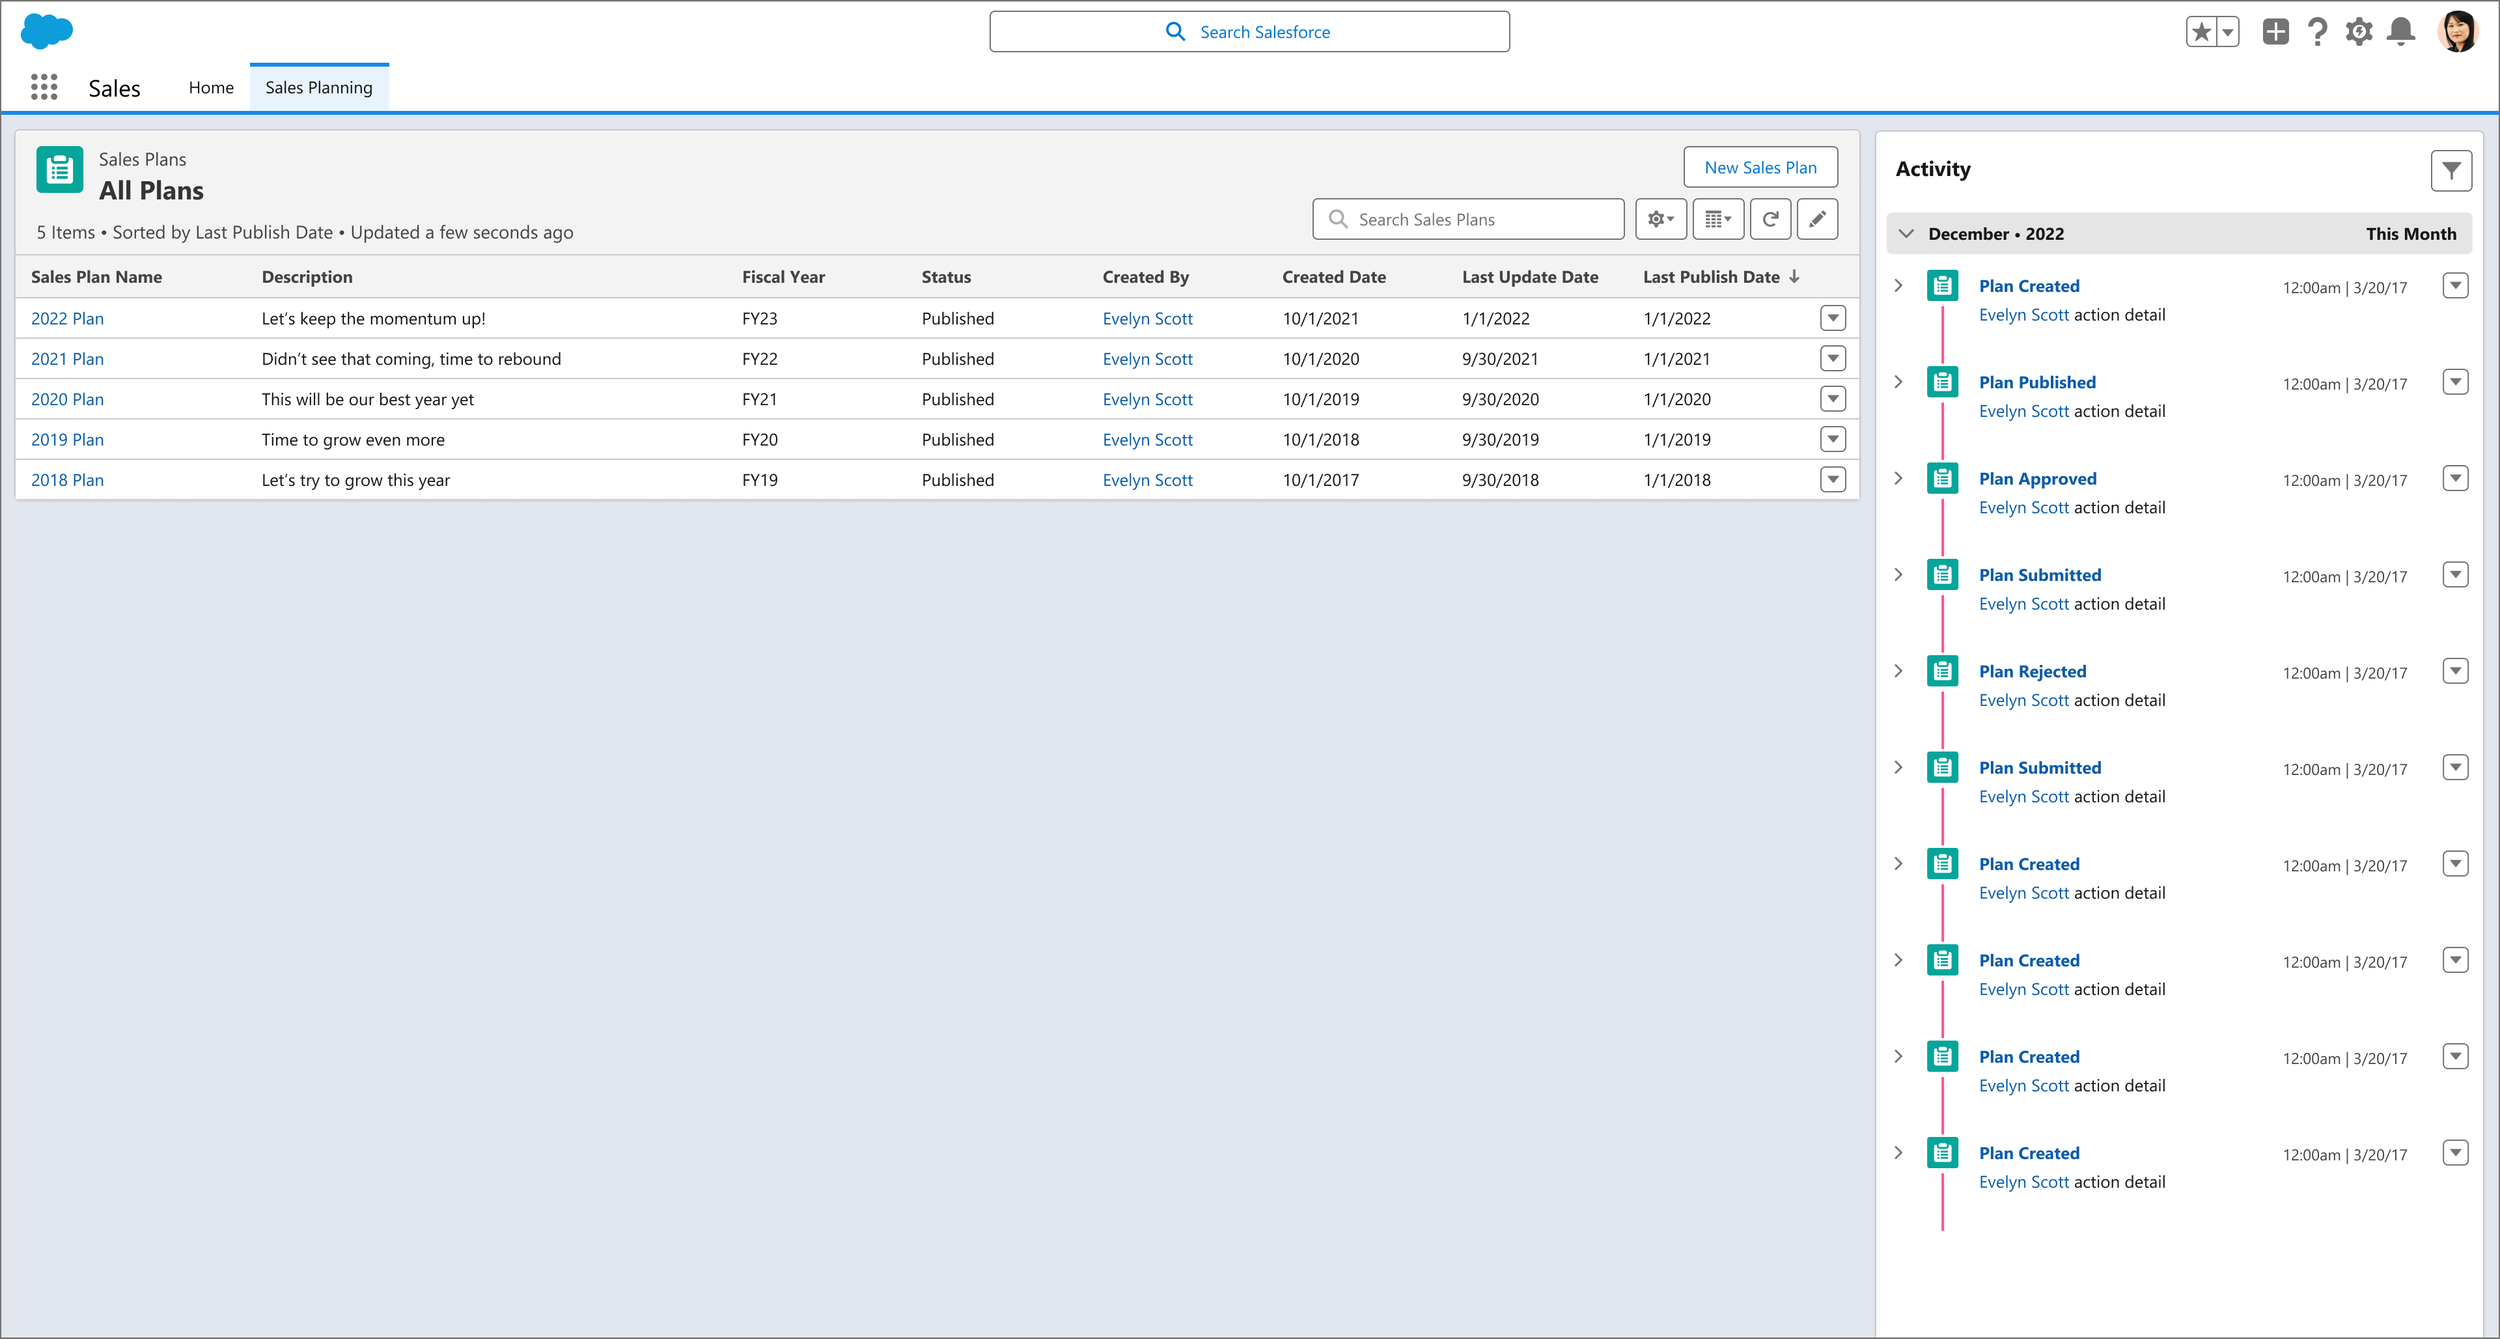Click the Salesforce favorites star icon

click(x=2202, y=31)
